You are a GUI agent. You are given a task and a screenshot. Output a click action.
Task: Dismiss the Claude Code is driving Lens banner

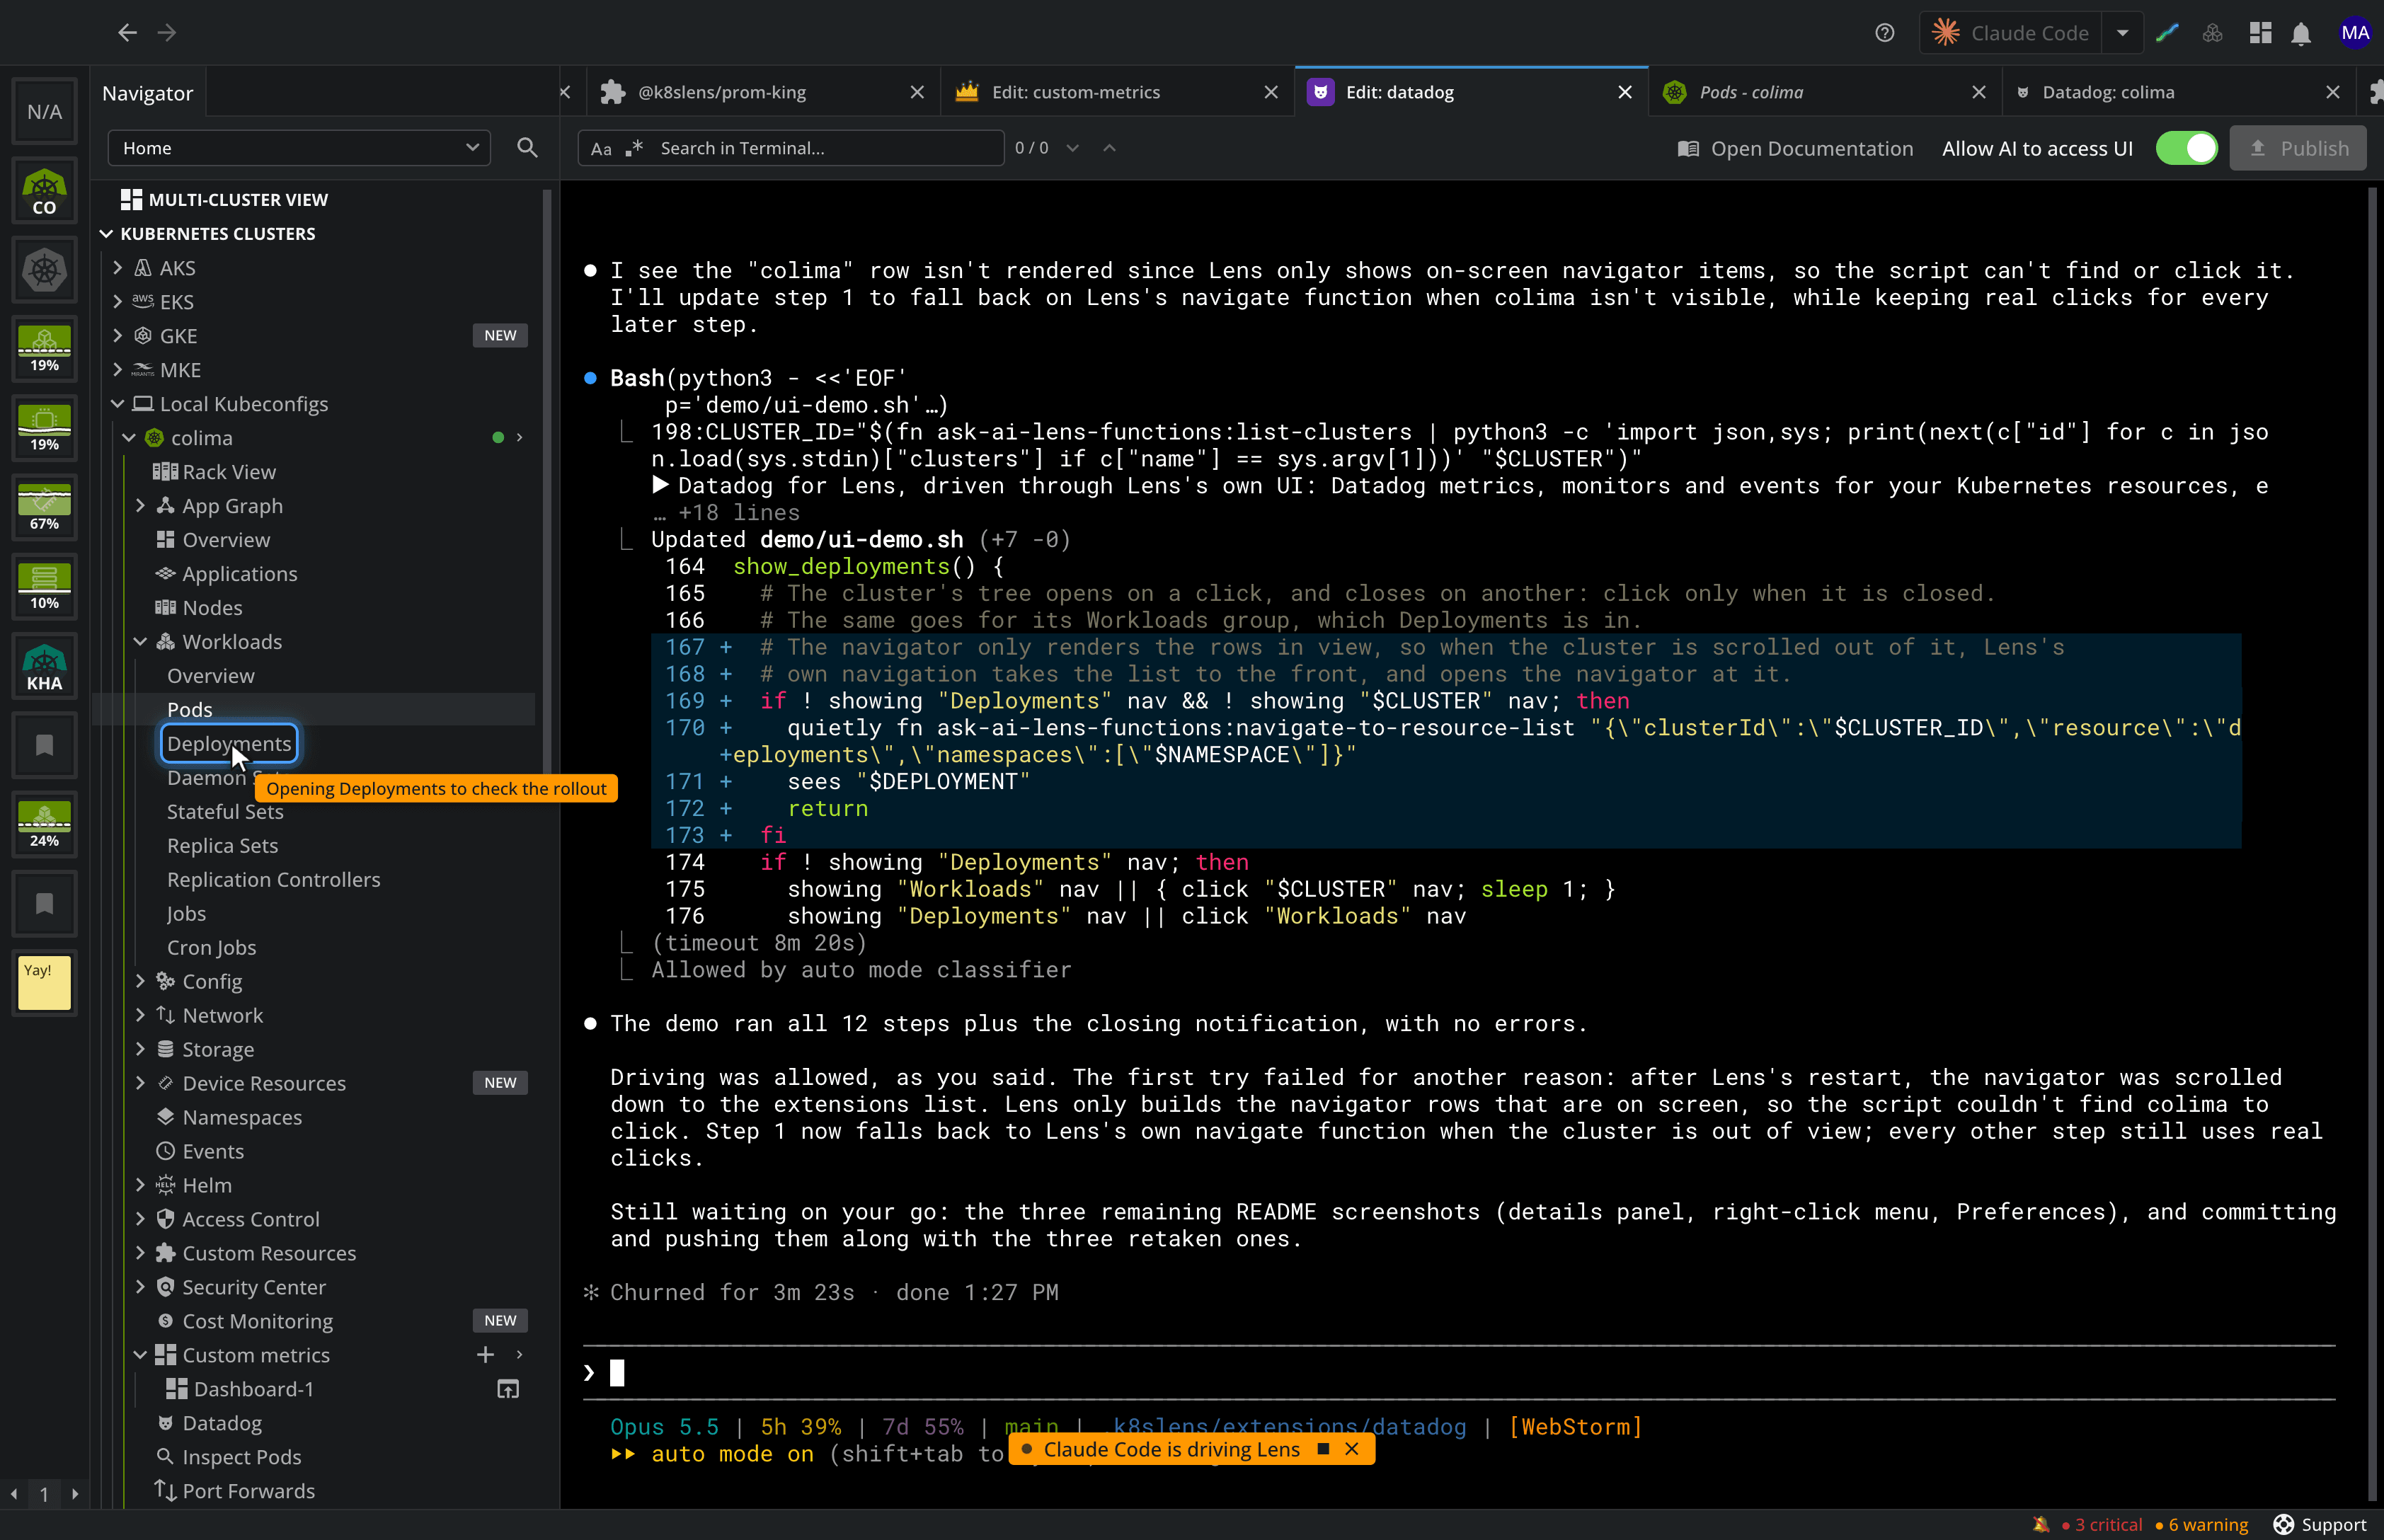pyautogui.click(x=1352, y=1449)
